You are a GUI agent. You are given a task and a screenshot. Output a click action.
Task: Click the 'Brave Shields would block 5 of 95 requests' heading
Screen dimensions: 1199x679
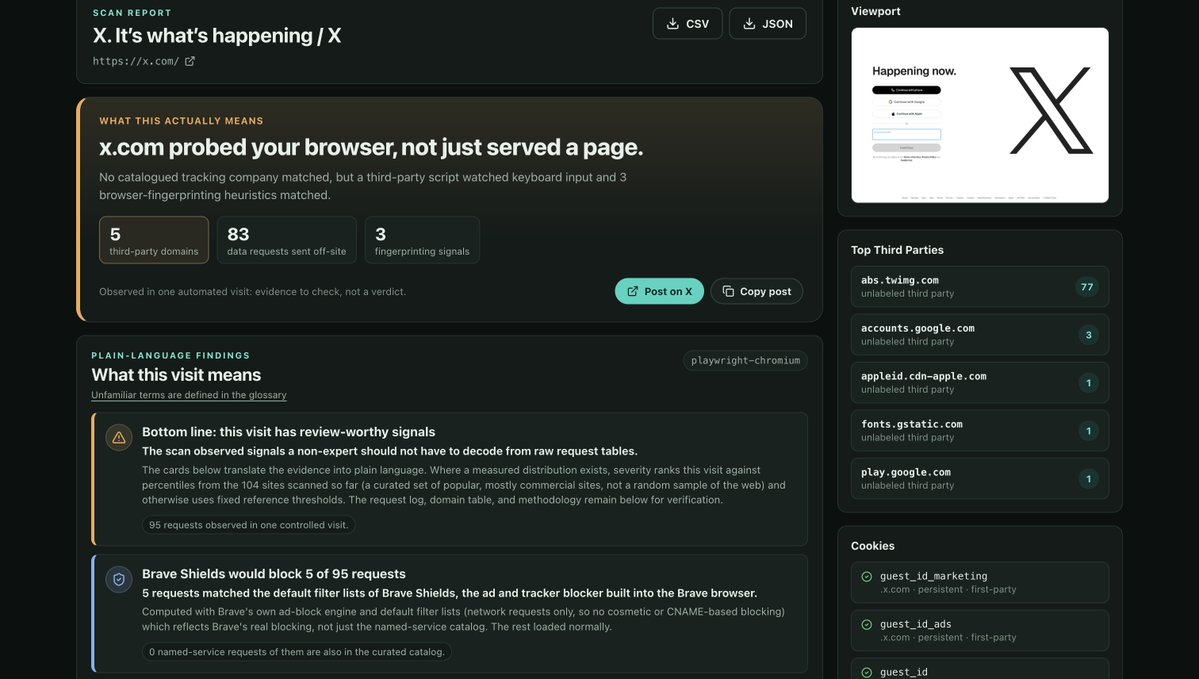pos(274,574)
